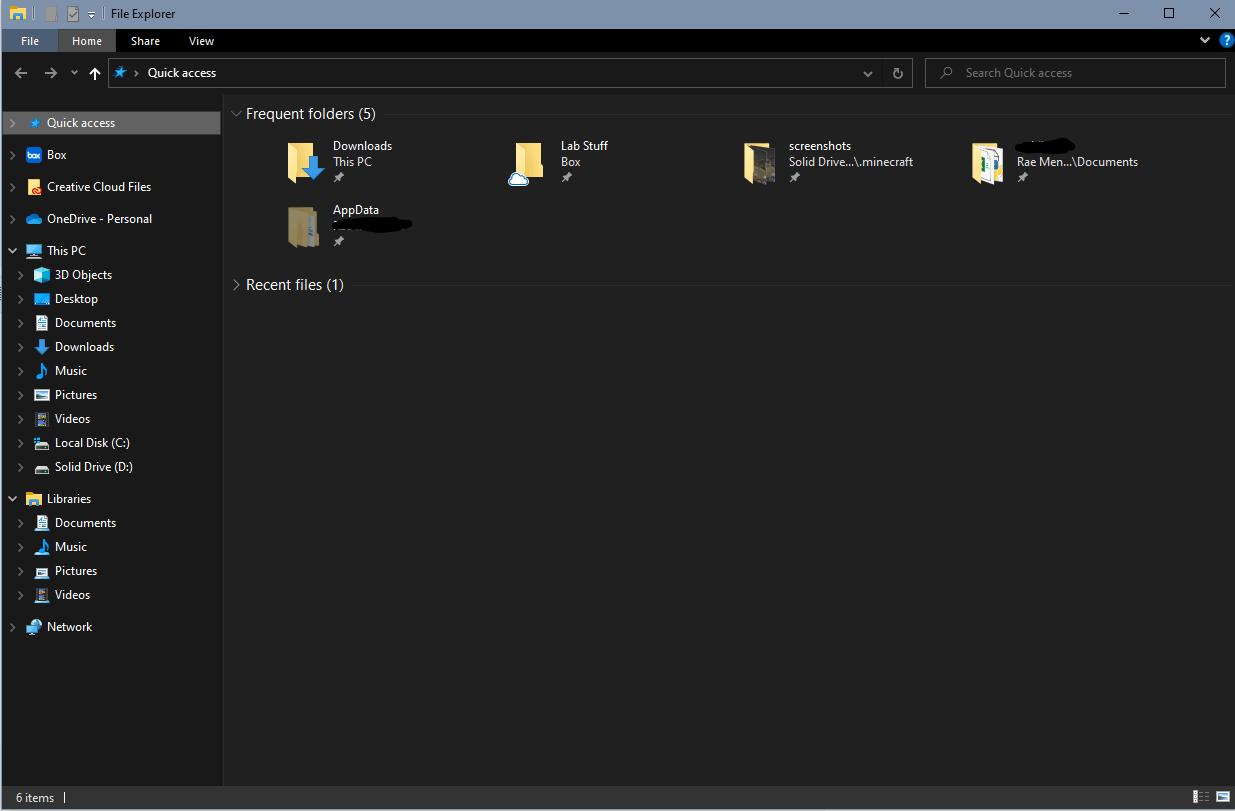Click the Pictures icon under Libraries
This screenshot has height=811, width=1235.
click(42, 571)
